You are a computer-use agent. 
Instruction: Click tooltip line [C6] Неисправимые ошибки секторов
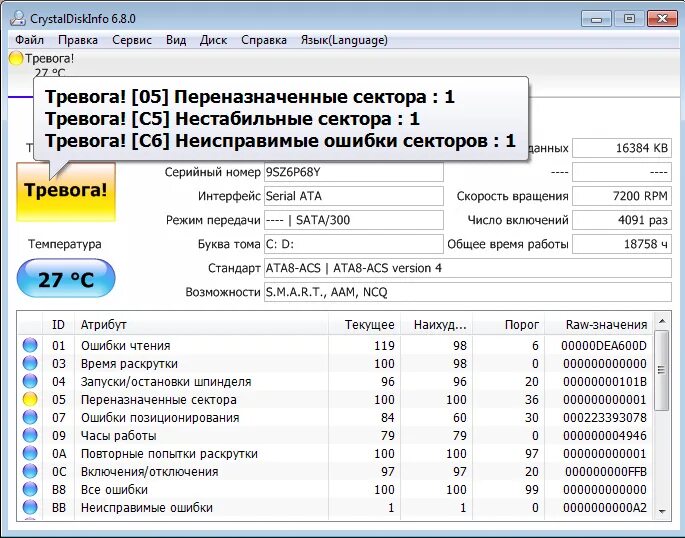(280, 141)
